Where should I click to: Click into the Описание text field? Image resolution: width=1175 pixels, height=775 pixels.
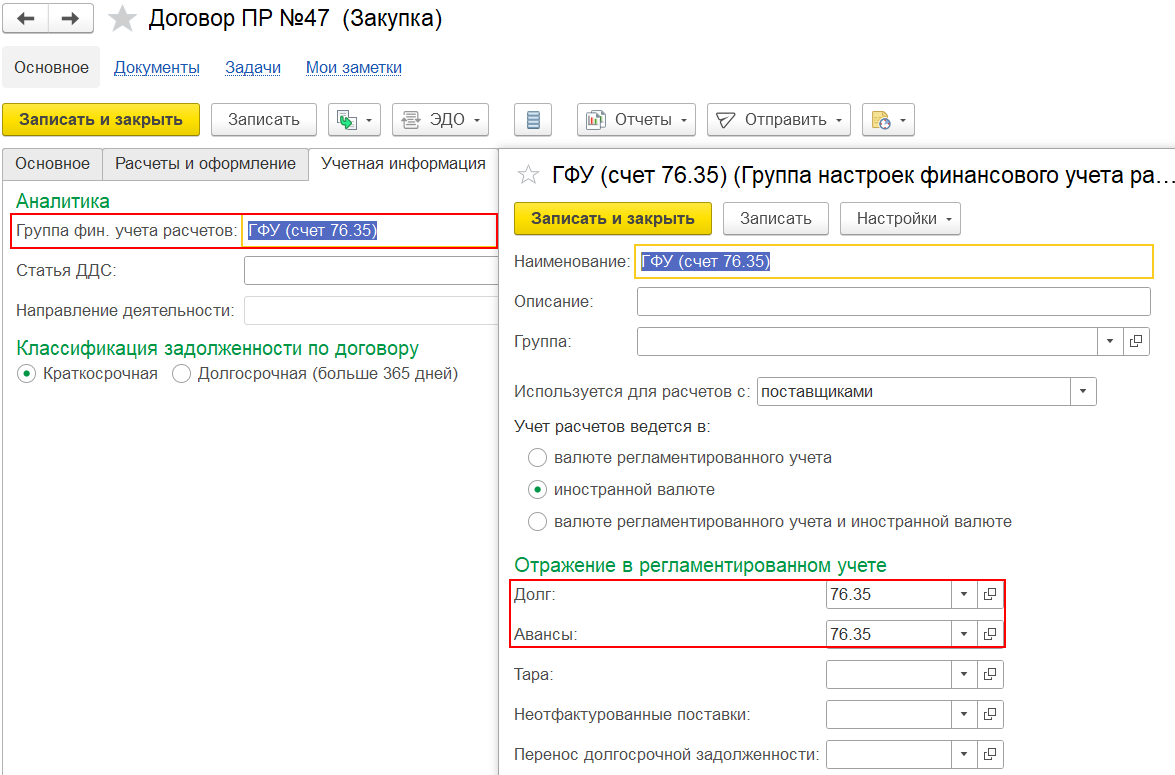[x=893, y=301]
